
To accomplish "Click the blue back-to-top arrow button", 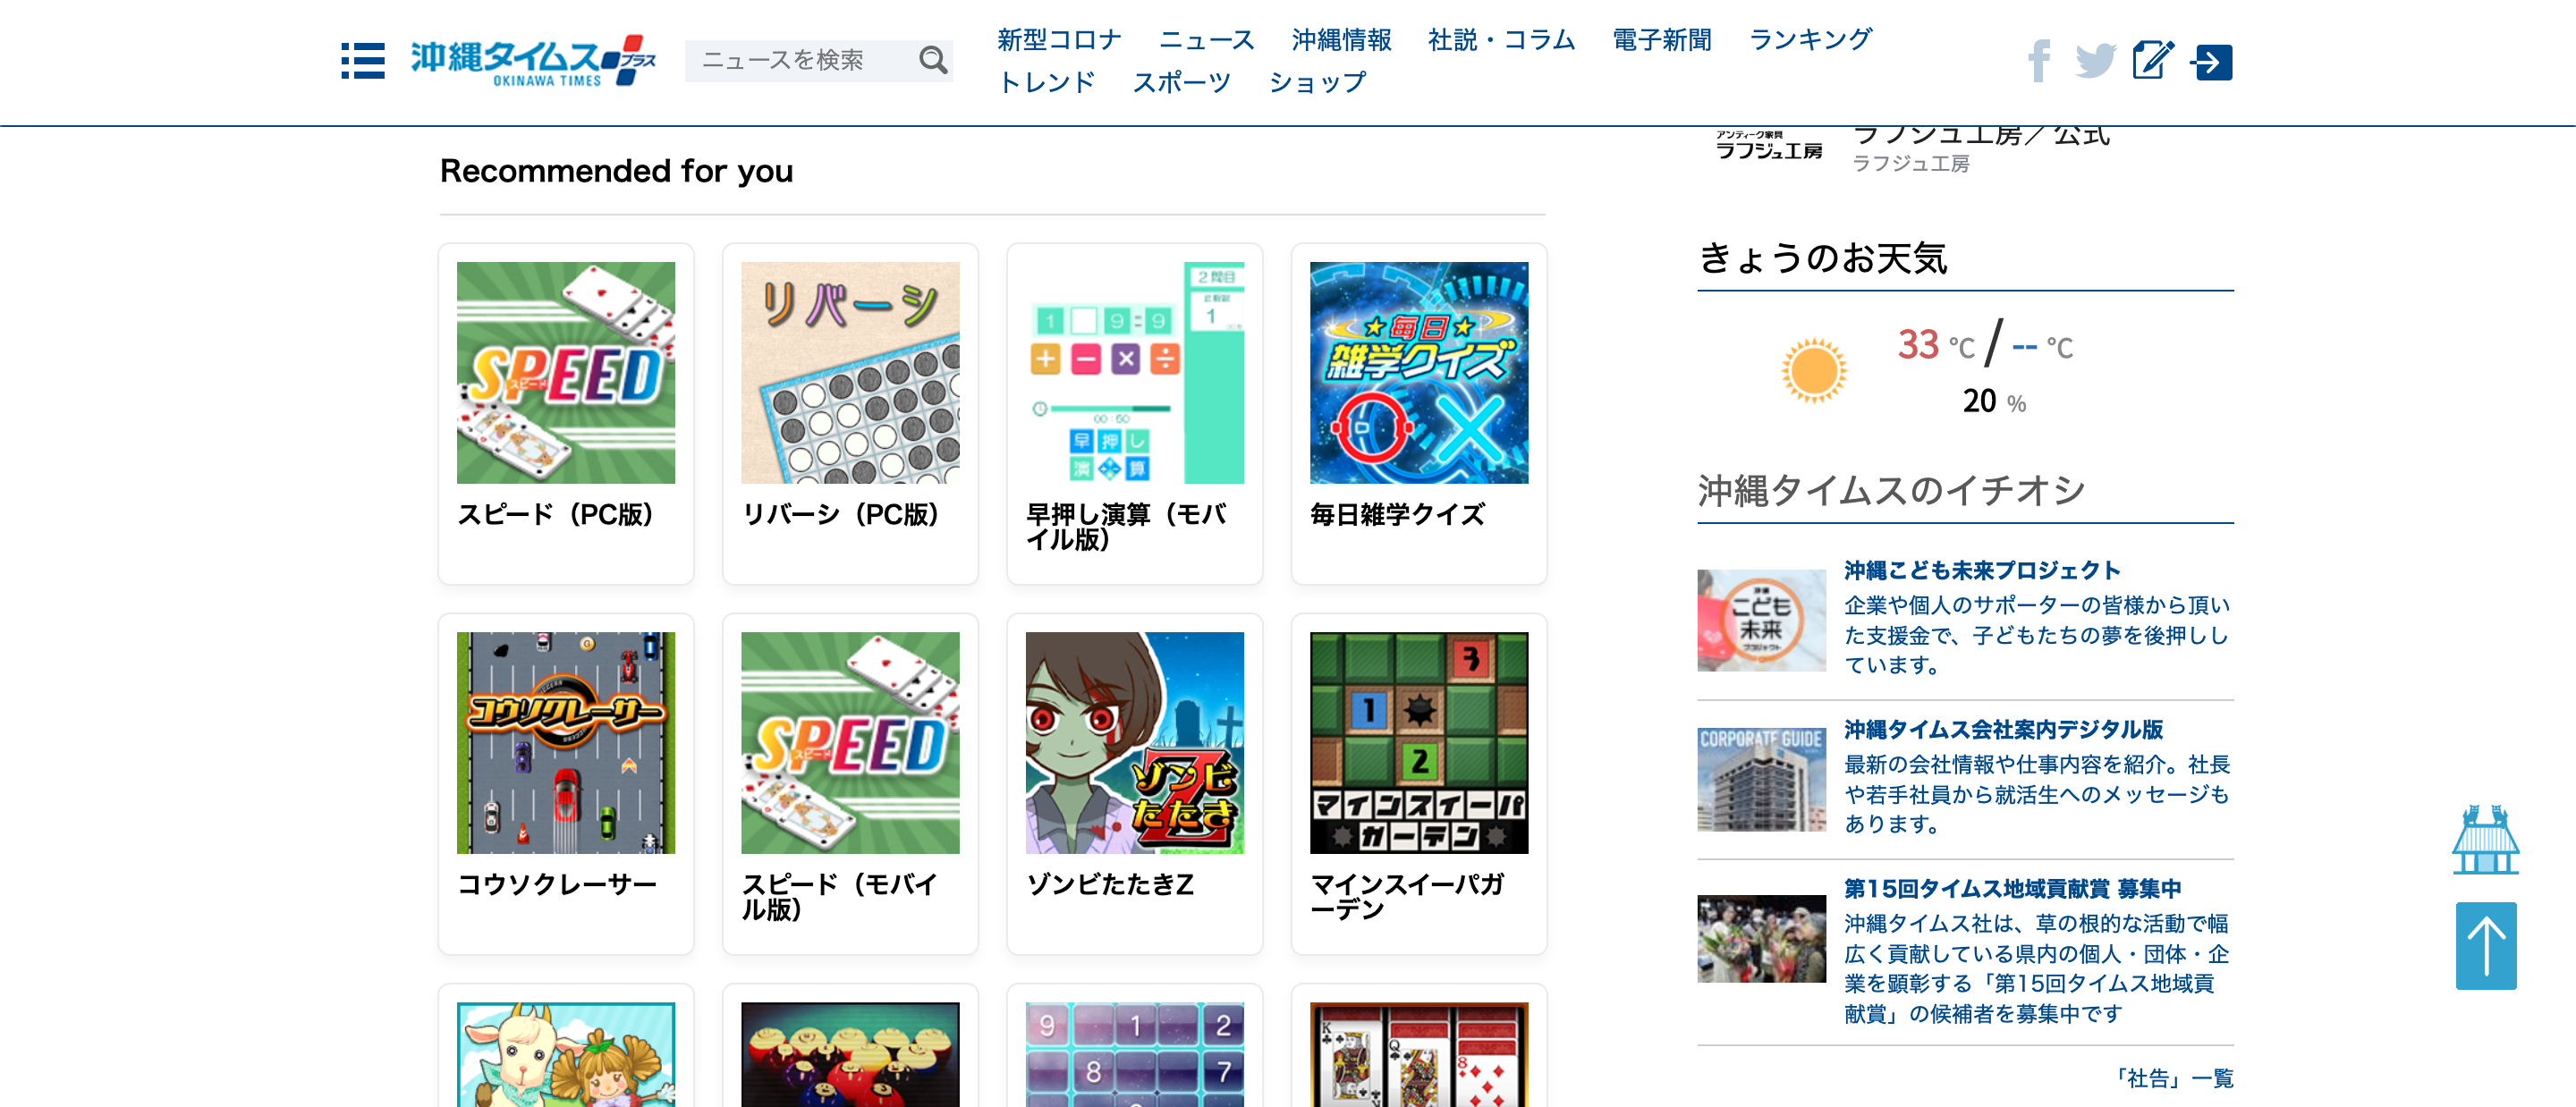I will pyautogui.click(x=2486, y=945).
